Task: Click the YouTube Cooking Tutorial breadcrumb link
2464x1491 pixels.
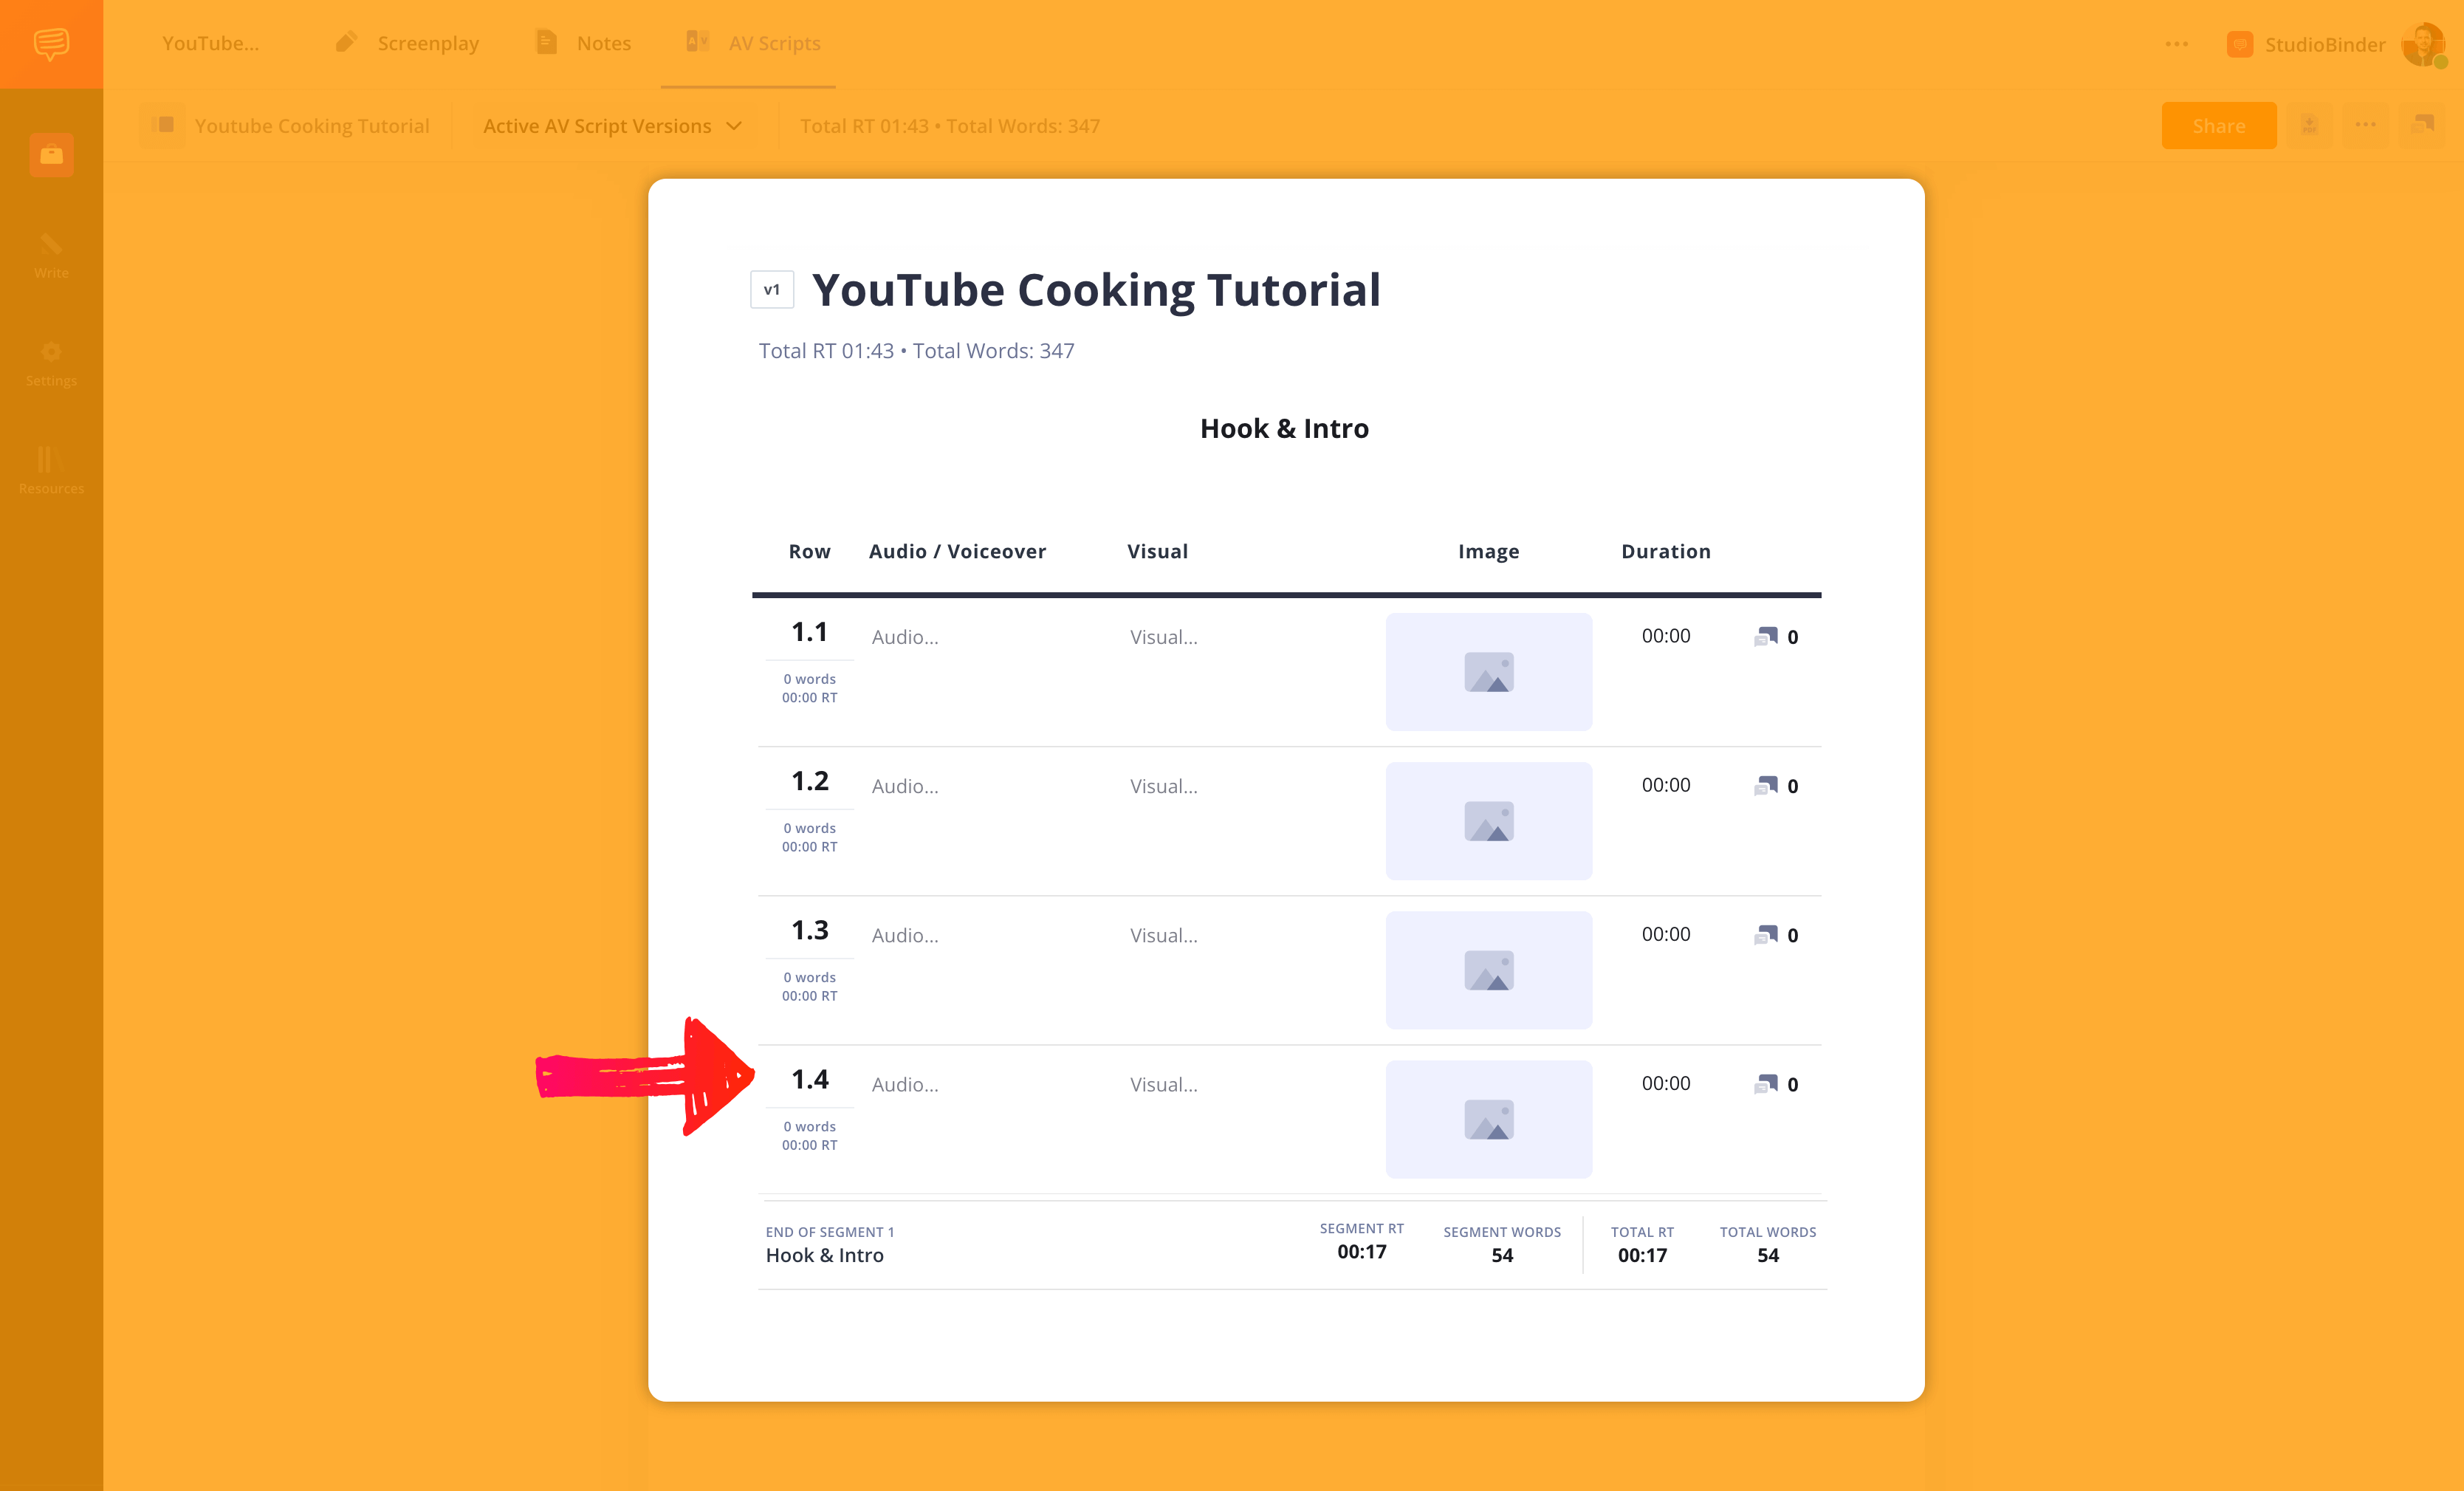Action: pyautogui.click(x=313, y=125)
